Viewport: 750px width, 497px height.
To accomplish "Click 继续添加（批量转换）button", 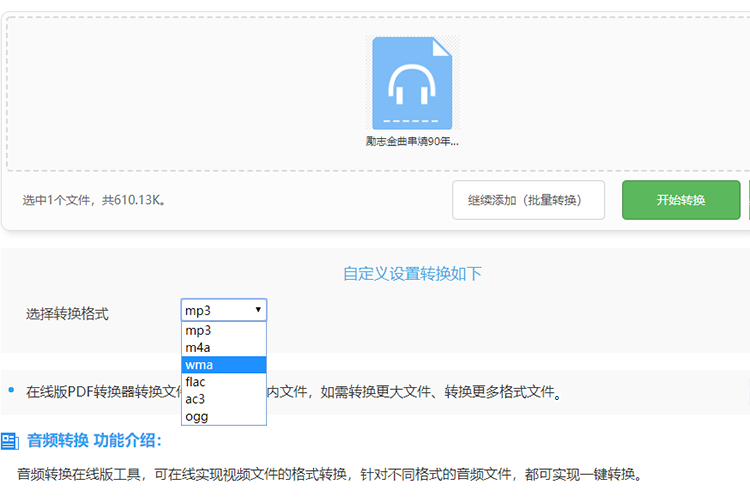I will pos(529,200).
